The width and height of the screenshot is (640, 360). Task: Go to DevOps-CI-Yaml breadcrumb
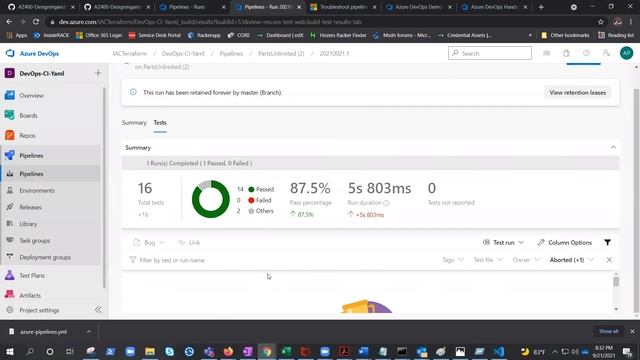(183, 53)
